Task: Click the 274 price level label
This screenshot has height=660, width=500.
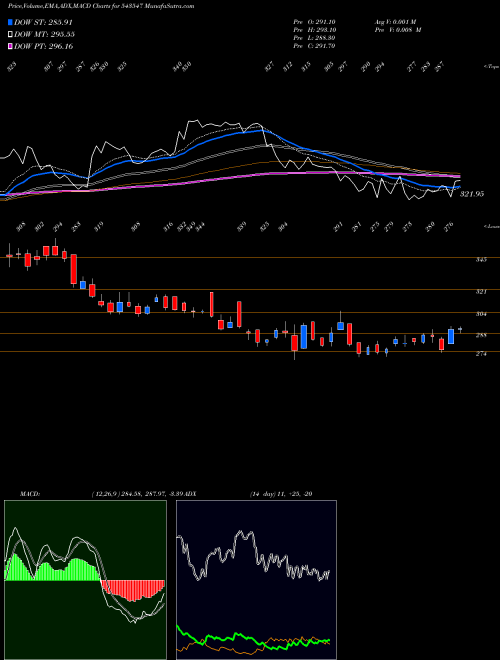Action: (481, 354)
